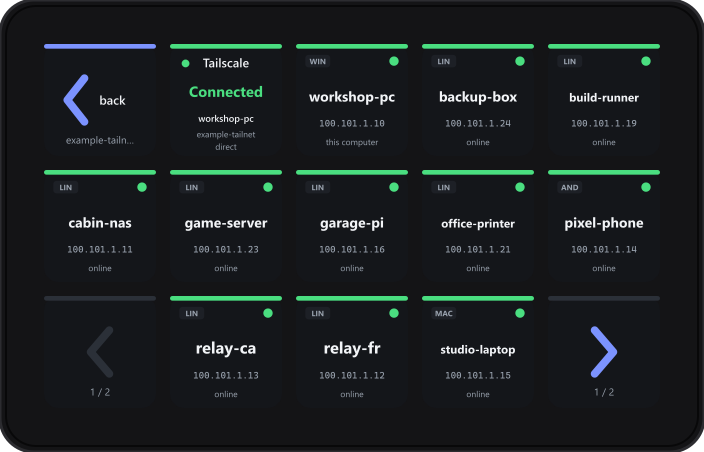Toggle the Tailscale Connected status
The width and height of the screenshot is (704, 452).
click(x=226, y=92)
